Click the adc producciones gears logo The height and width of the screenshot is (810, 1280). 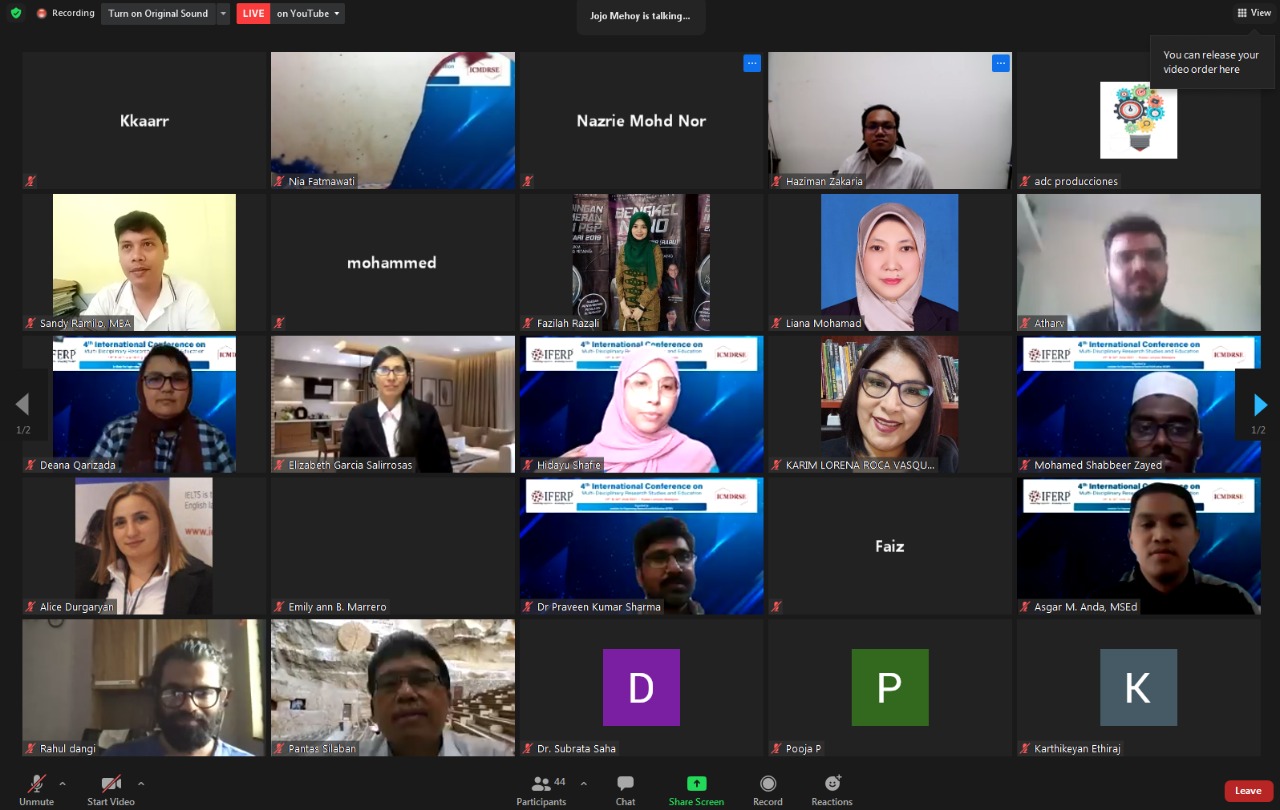1138,120
